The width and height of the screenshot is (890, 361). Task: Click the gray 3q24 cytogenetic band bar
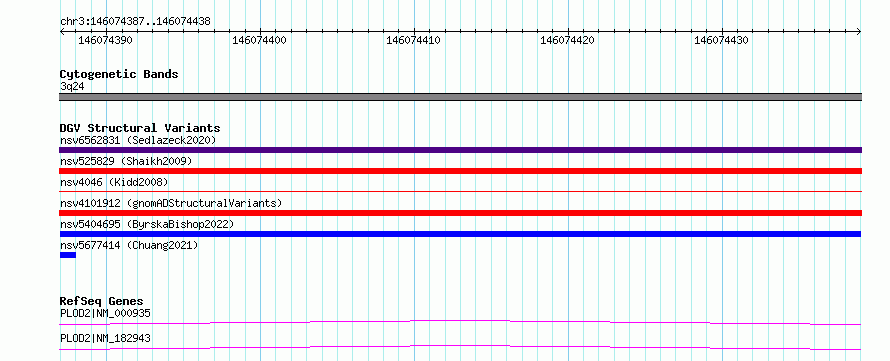pos(460,97)
